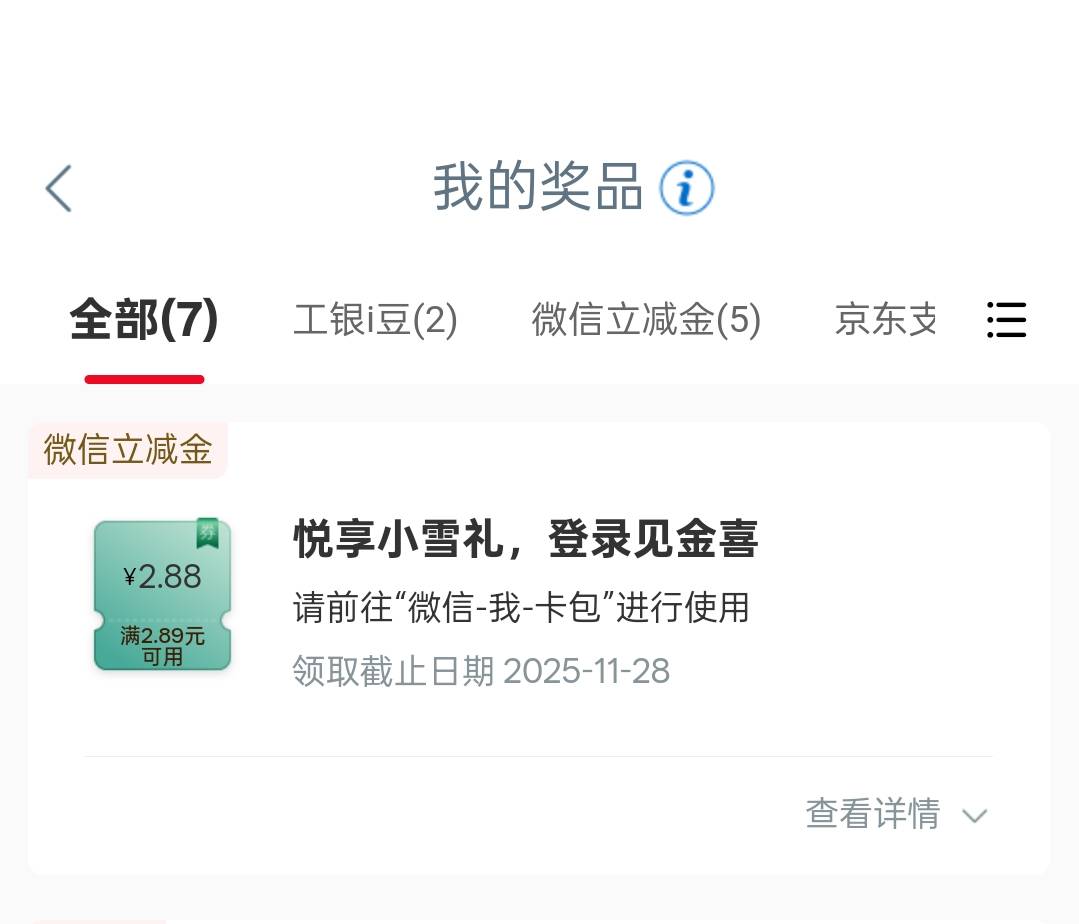Switch to the 微信立减金(5) tab
The image size is (1079, 924).
click(646, 320)
